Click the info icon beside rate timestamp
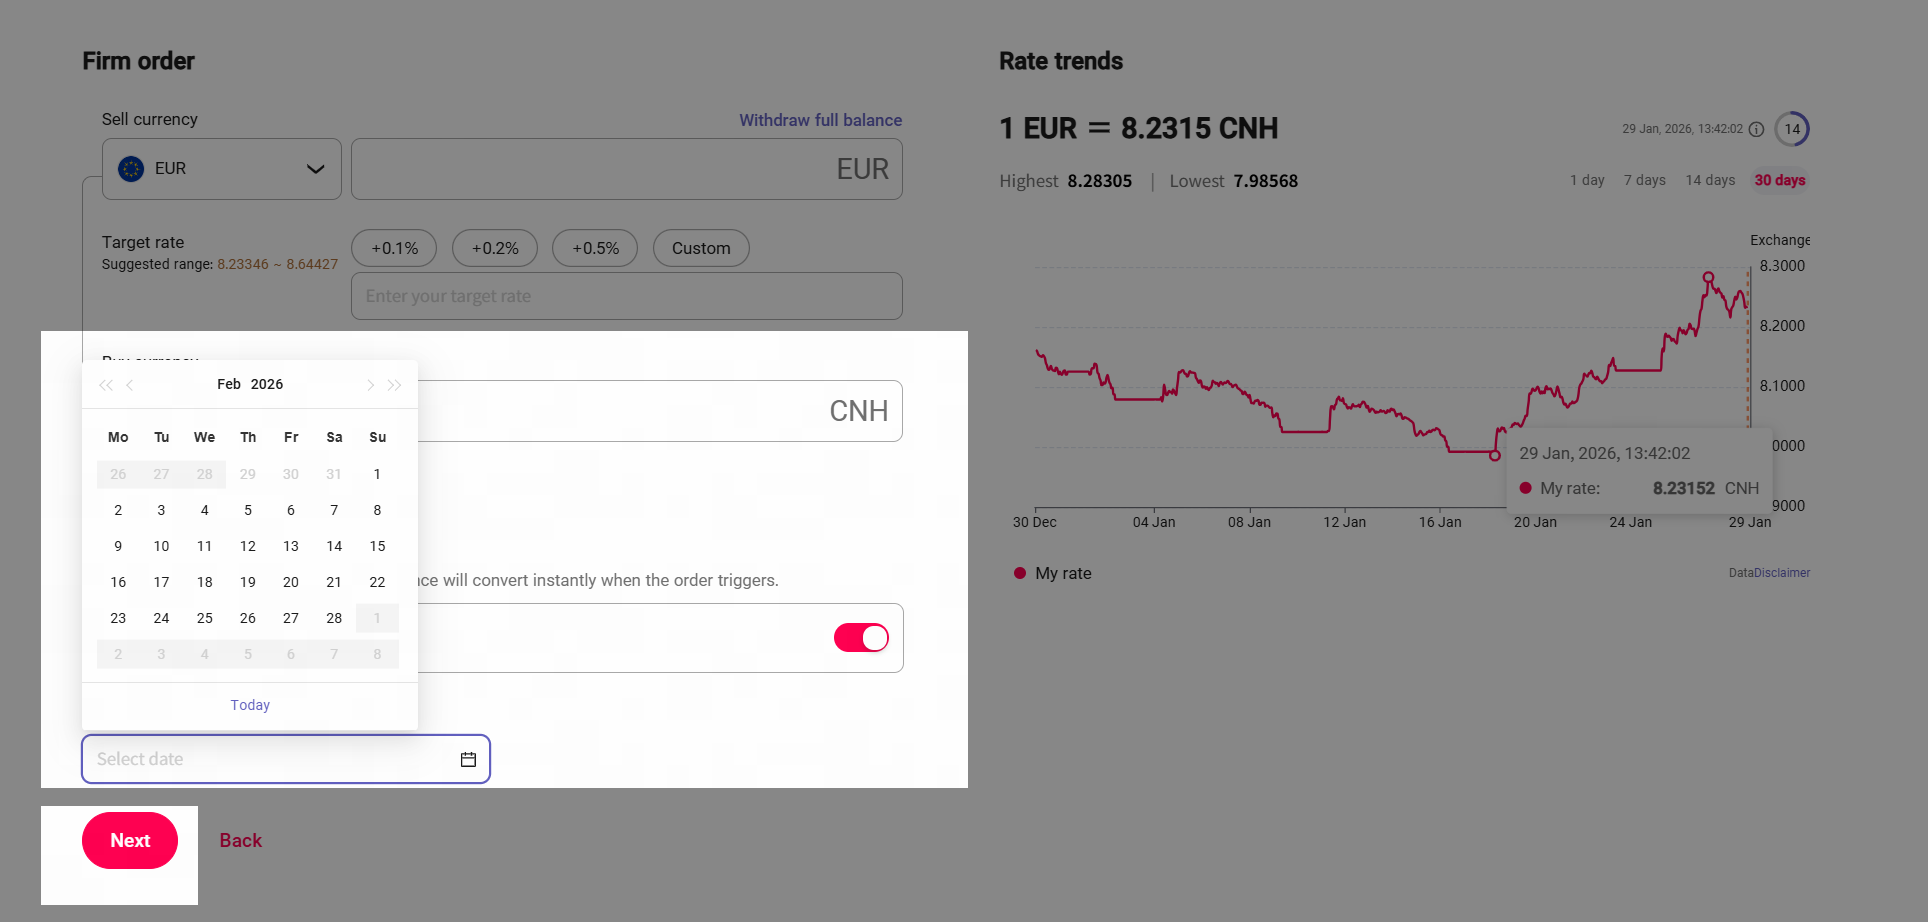Screen dimensions: 1928x922 pyautogui.click(x=1756, y=129)
